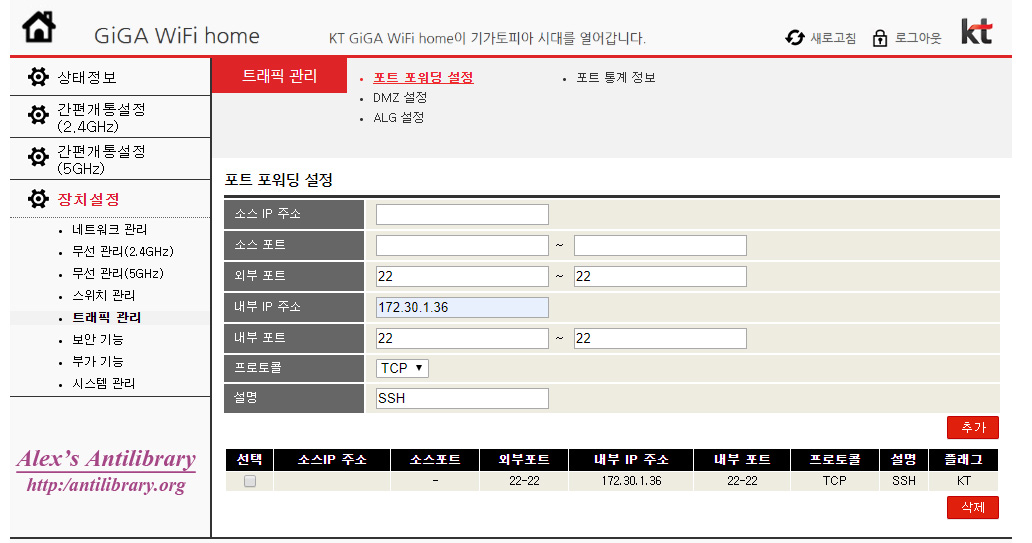
Task: Open 시스템 관리 submenu
Action: 103,384
